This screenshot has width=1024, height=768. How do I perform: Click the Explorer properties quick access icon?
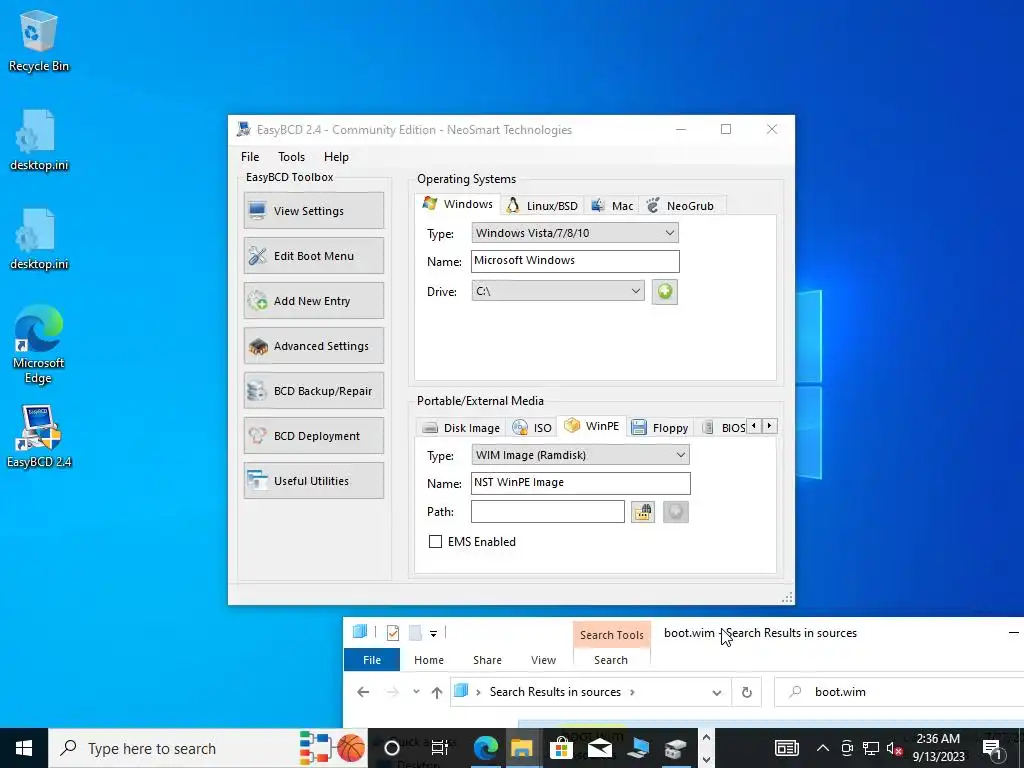pos(392,632)
